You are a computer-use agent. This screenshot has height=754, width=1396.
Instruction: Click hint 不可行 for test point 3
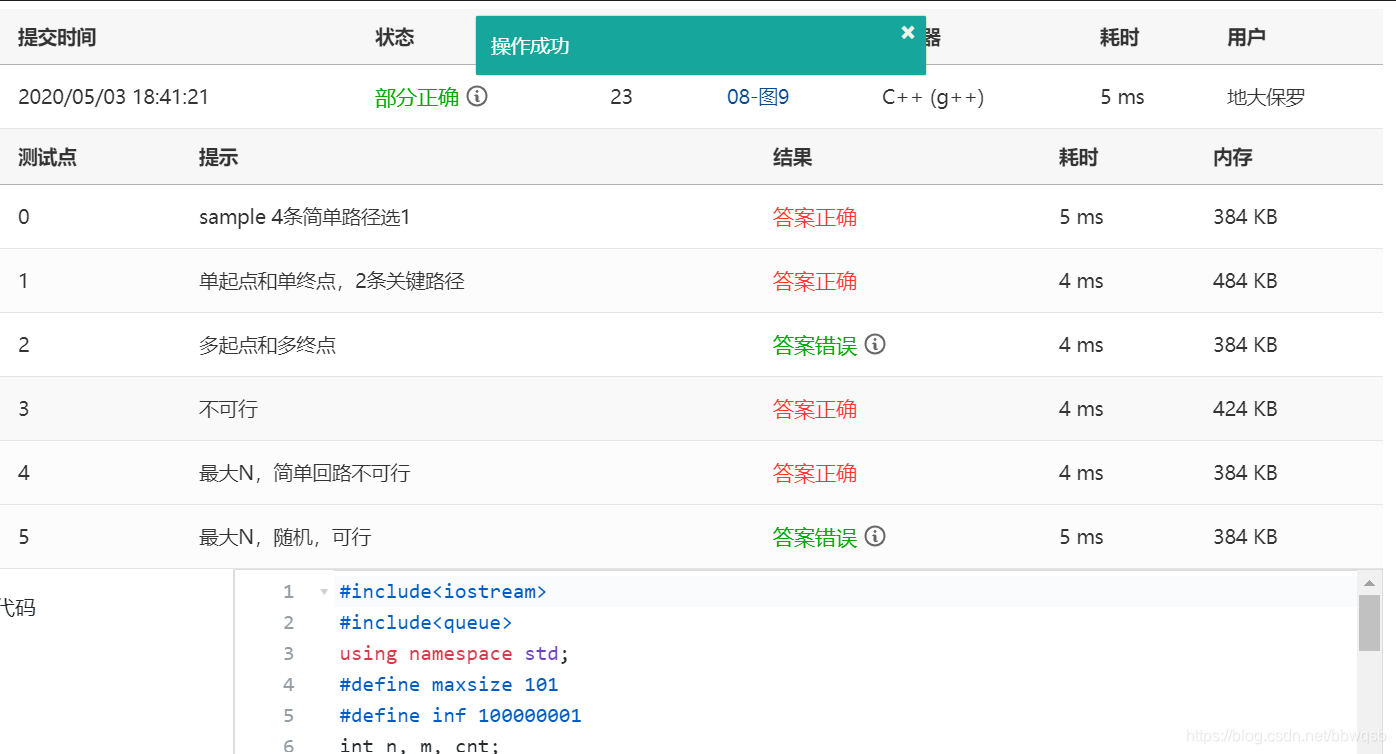tap(228, 409)
